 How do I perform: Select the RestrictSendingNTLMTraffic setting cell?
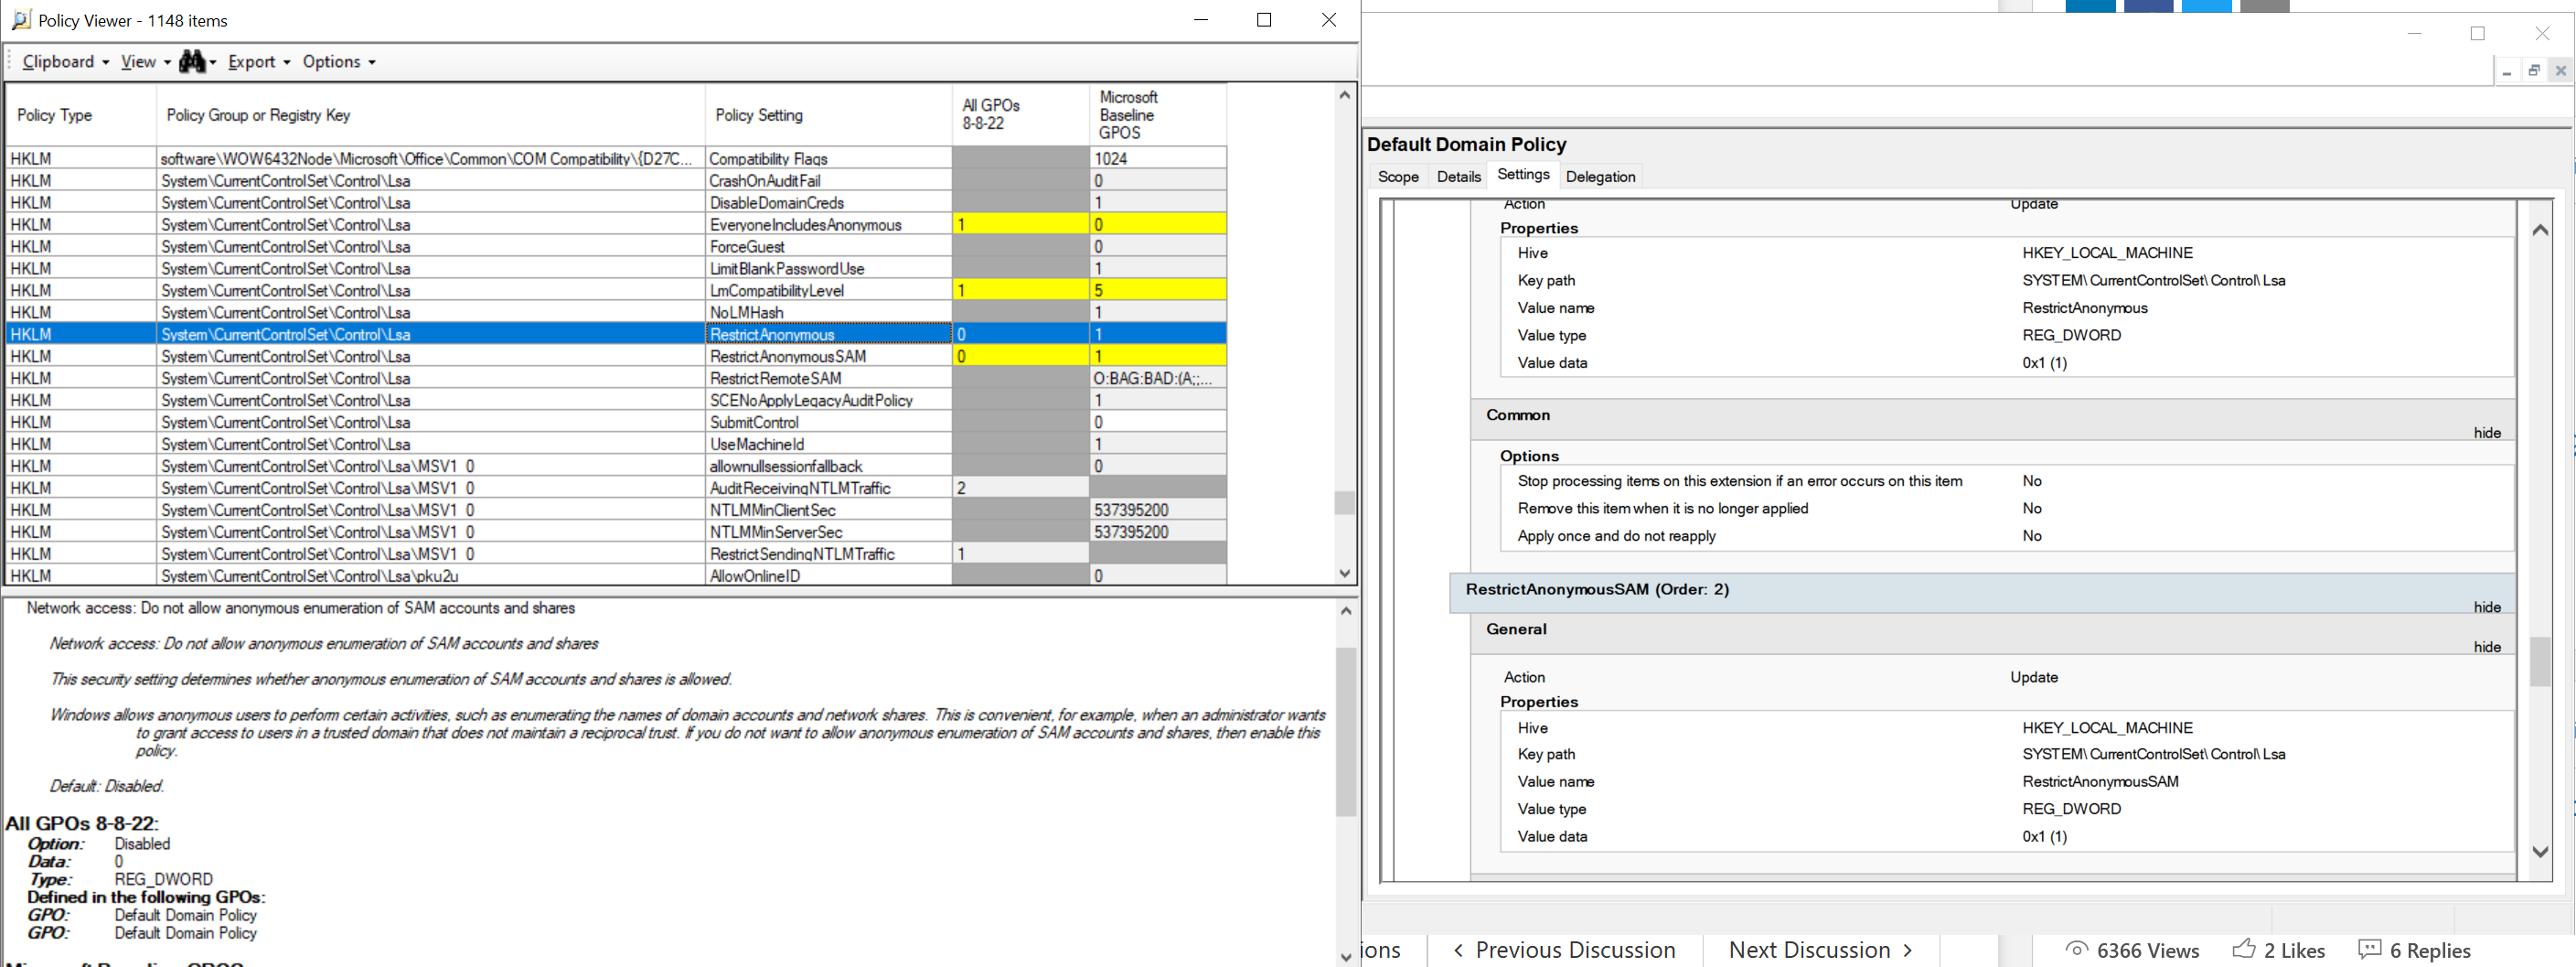point(829,555)
